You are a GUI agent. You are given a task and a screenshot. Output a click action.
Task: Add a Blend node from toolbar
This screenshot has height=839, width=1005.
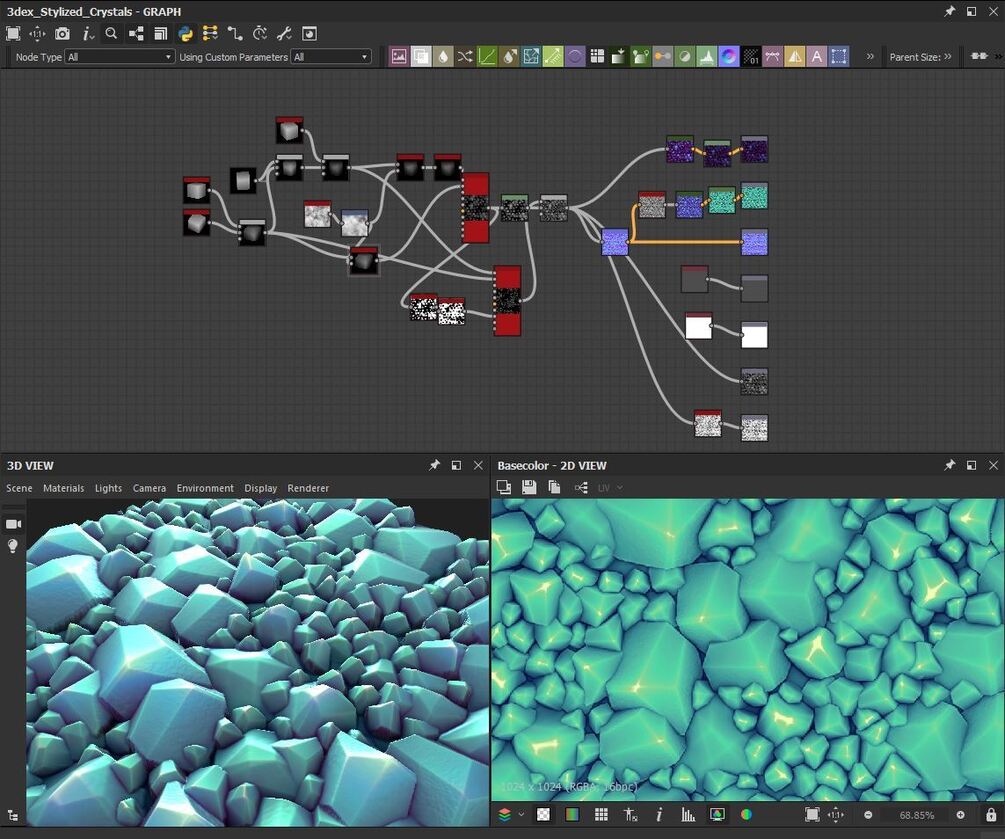(x=420, y=56)
